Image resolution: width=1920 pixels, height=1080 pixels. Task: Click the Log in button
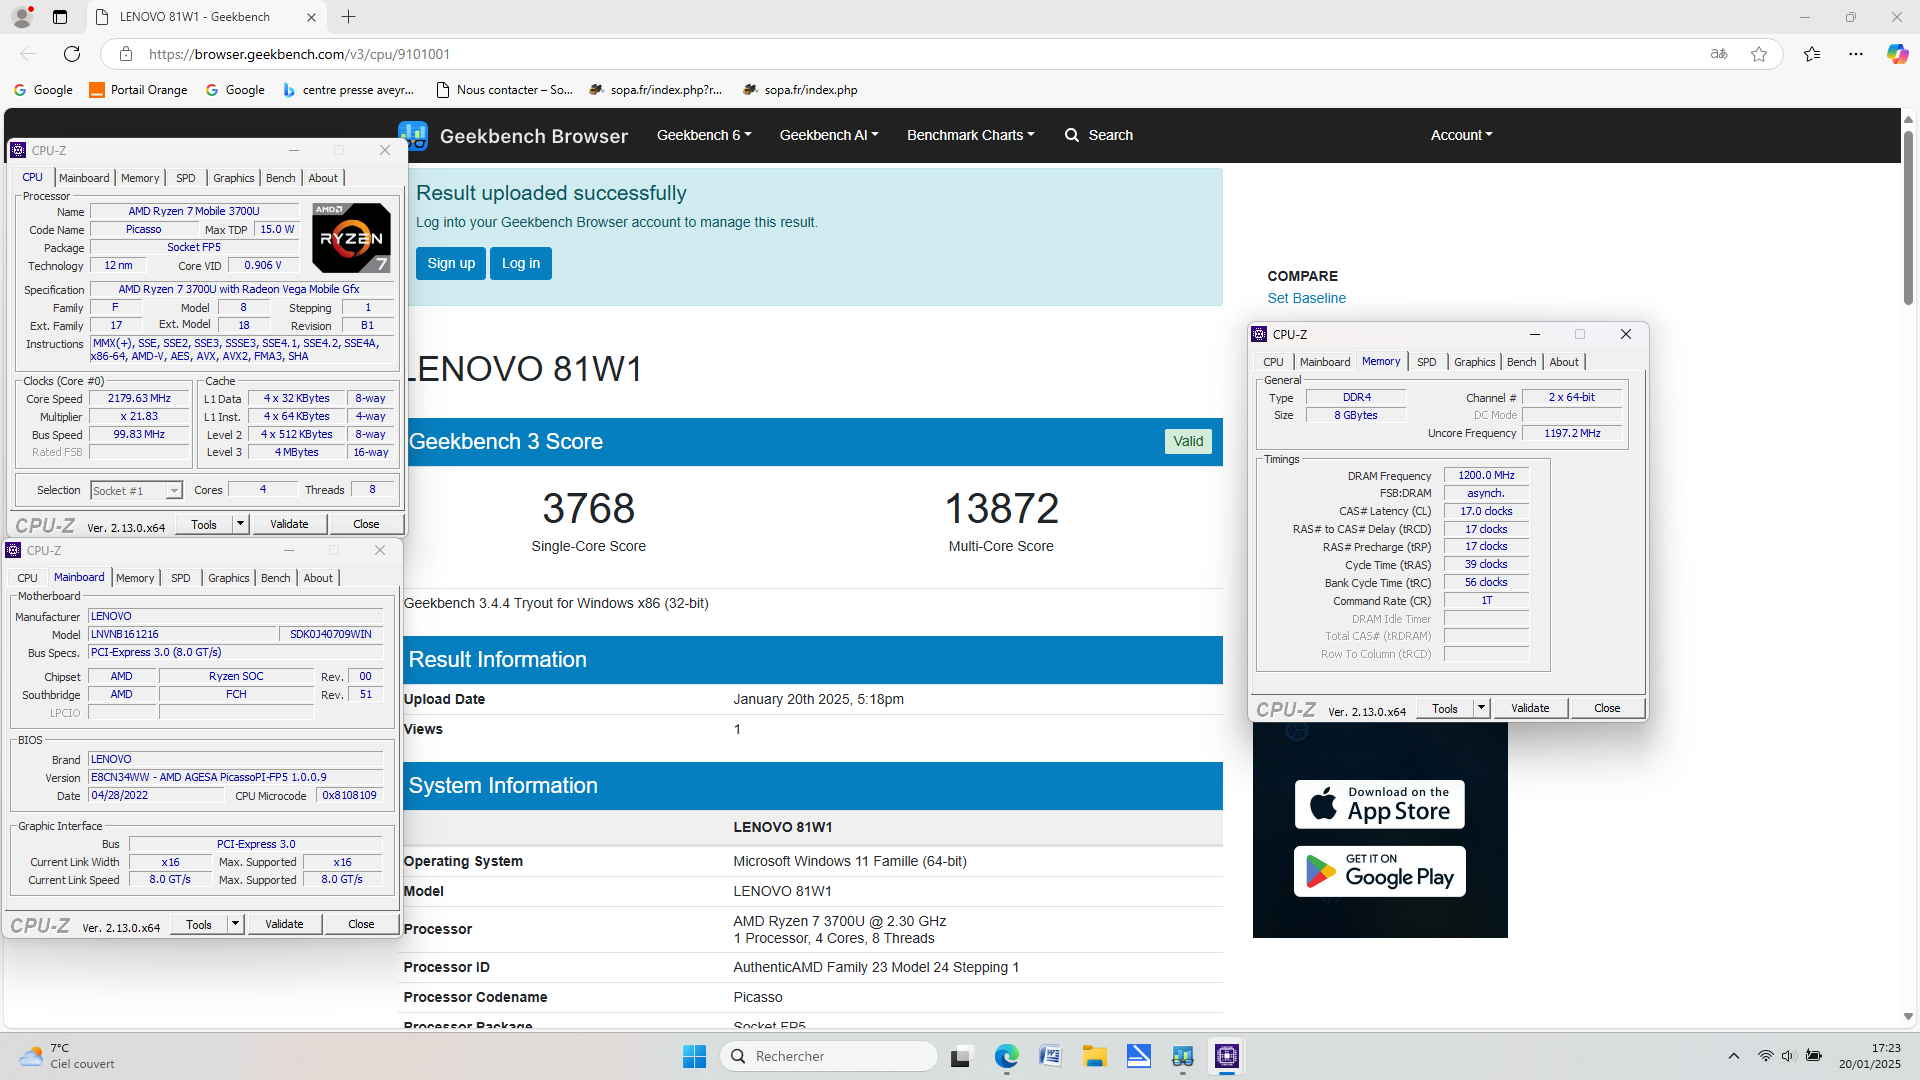pyautogui.click(x=521, y=263)
